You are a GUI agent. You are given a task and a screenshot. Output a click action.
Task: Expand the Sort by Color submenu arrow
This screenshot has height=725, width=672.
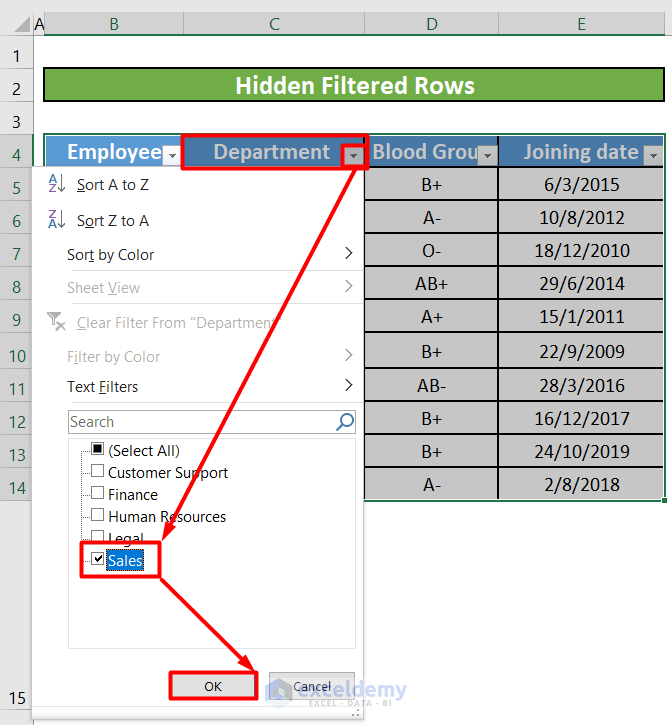pos(349,253)
